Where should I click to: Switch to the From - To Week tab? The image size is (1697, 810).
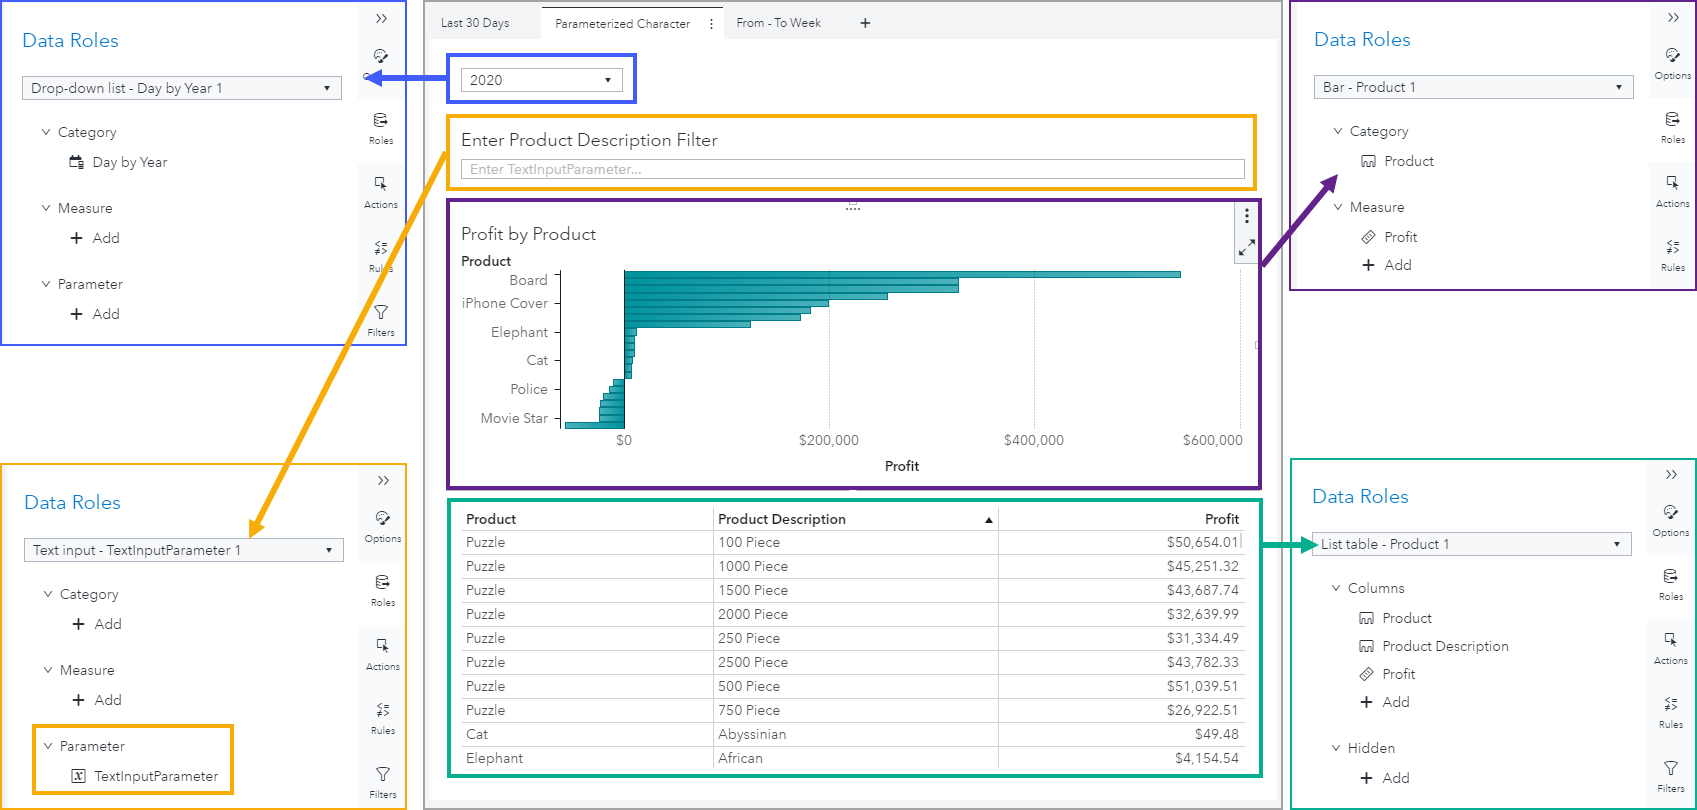778,23
